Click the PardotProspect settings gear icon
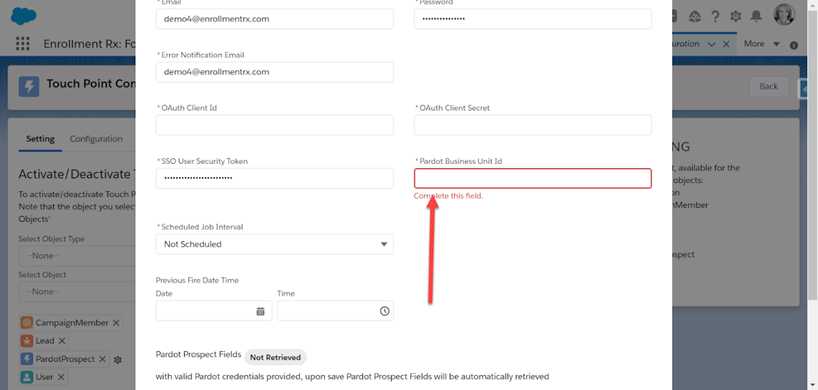818x390 pixels. click(x=118, y=360)
